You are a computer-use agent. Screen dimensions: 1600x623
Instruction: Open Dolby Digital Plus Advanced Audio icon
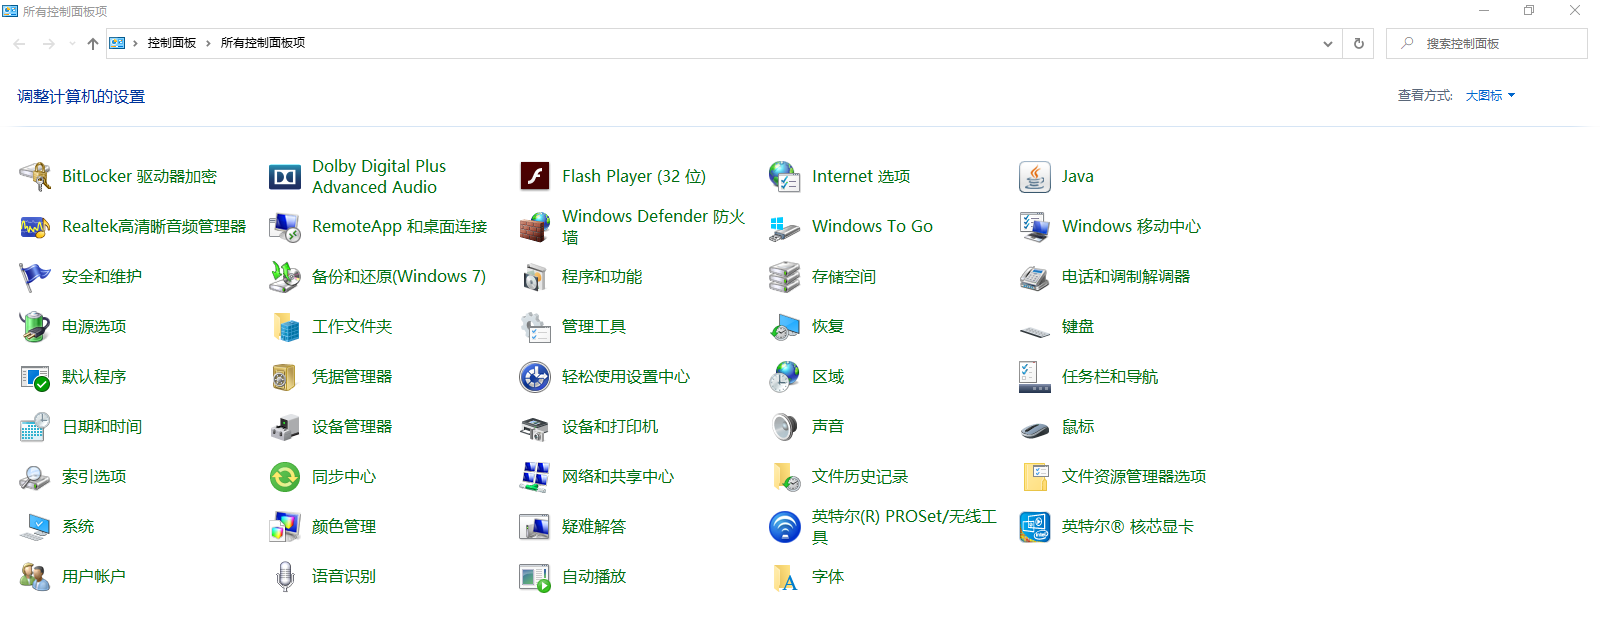click(285, 177)
